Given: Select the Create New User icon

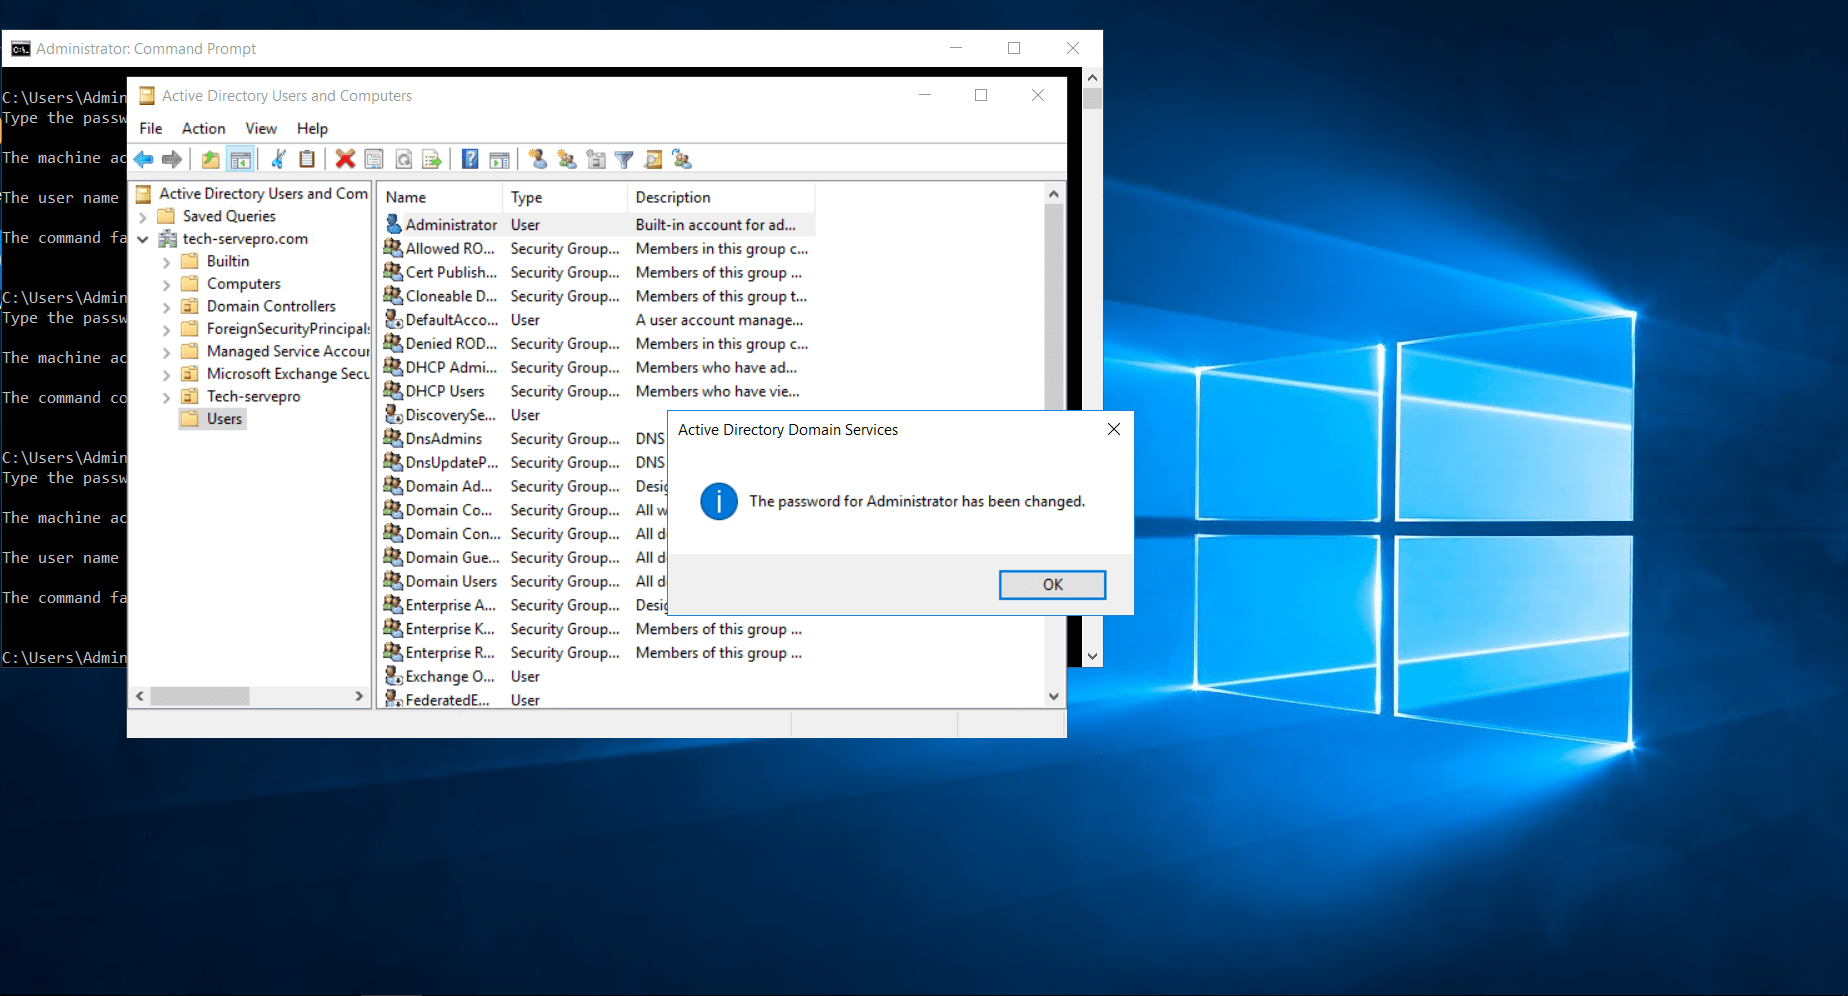Looking at the screenshot, I should tap(538, 159).
